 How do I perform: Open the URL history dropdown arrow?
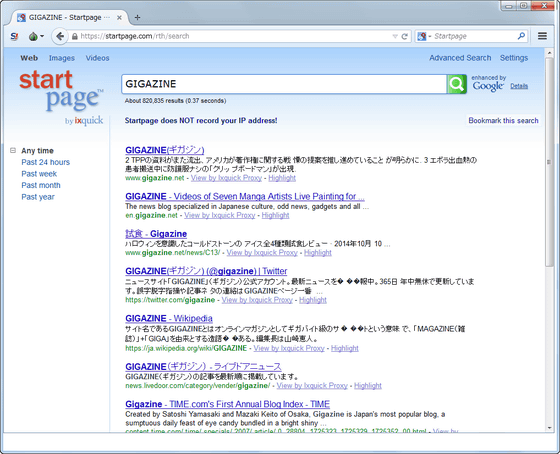(395, 36)
